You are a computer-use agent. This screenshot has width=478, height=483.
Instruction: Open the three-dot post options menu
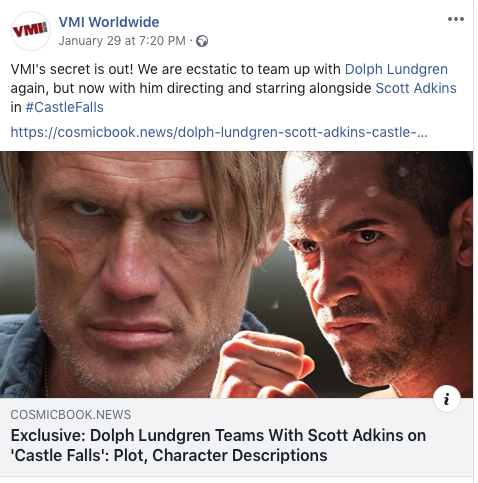(456, 19)
